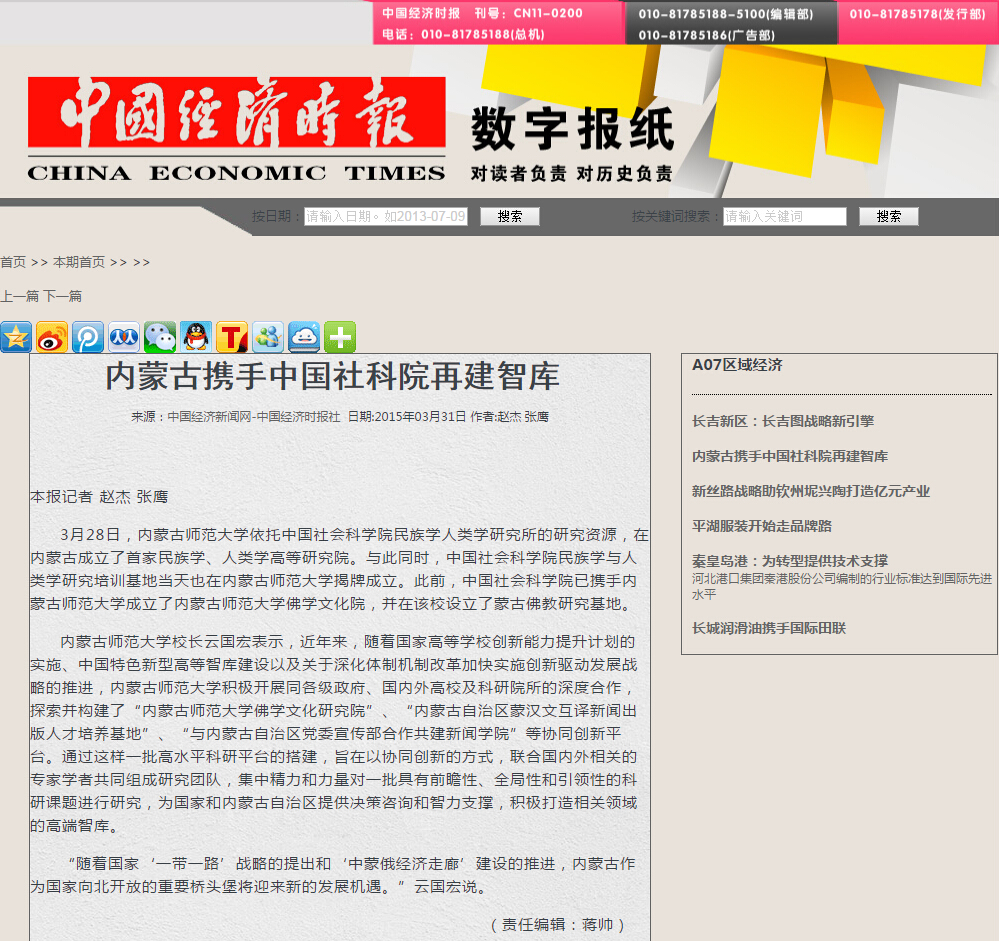Image resolution: width=1002 pixels, height=941 pixels.
Task: Select the 责任编辑：蒋帅 credit
Action: [557, 924]
